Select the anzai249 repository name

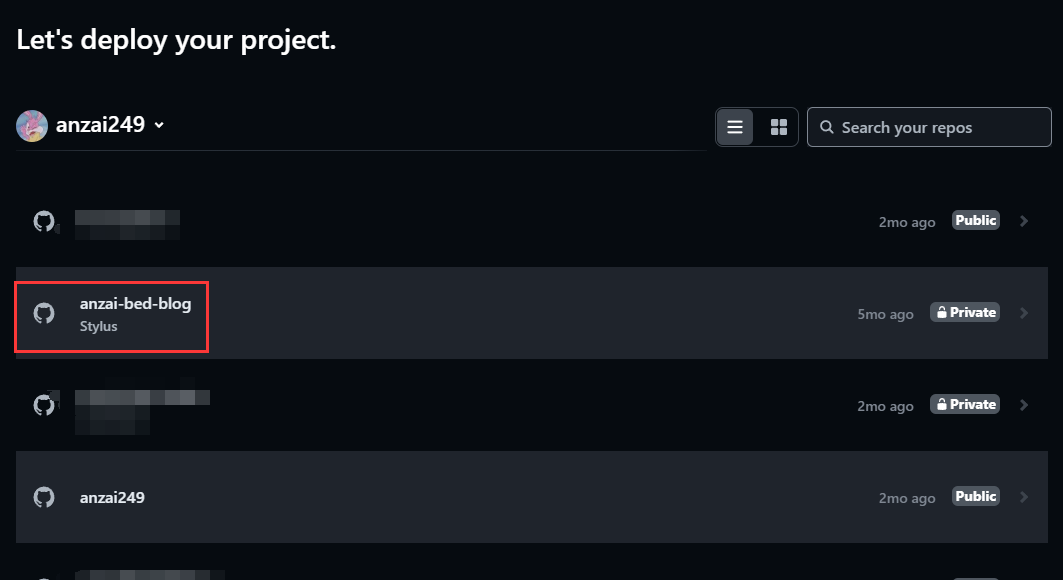tap(112, 497)
